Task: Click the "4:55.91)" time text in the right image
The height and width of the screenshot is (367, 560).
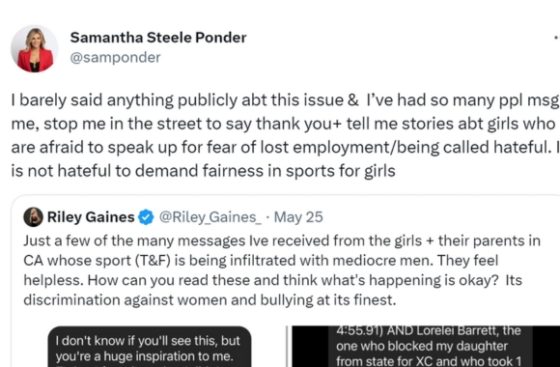Action: [x=360, y=331]
